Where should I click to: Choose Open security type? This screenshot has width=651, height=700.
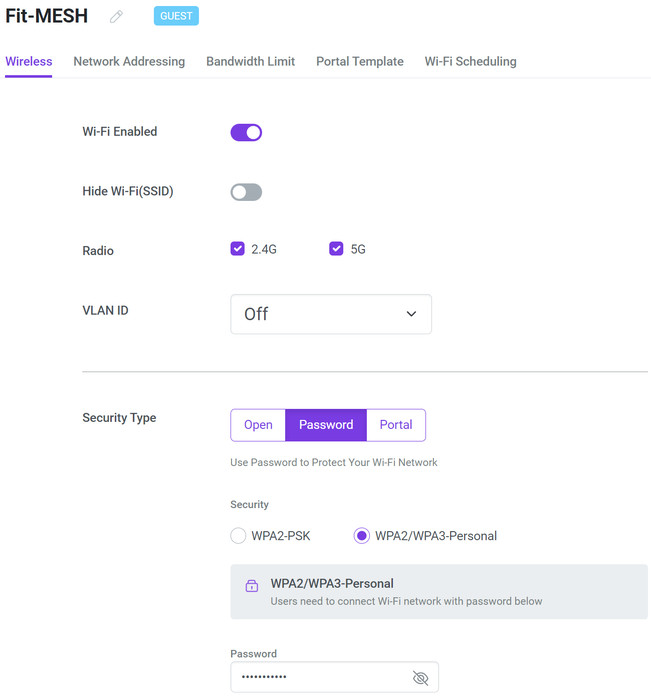(x=258, y=425)
